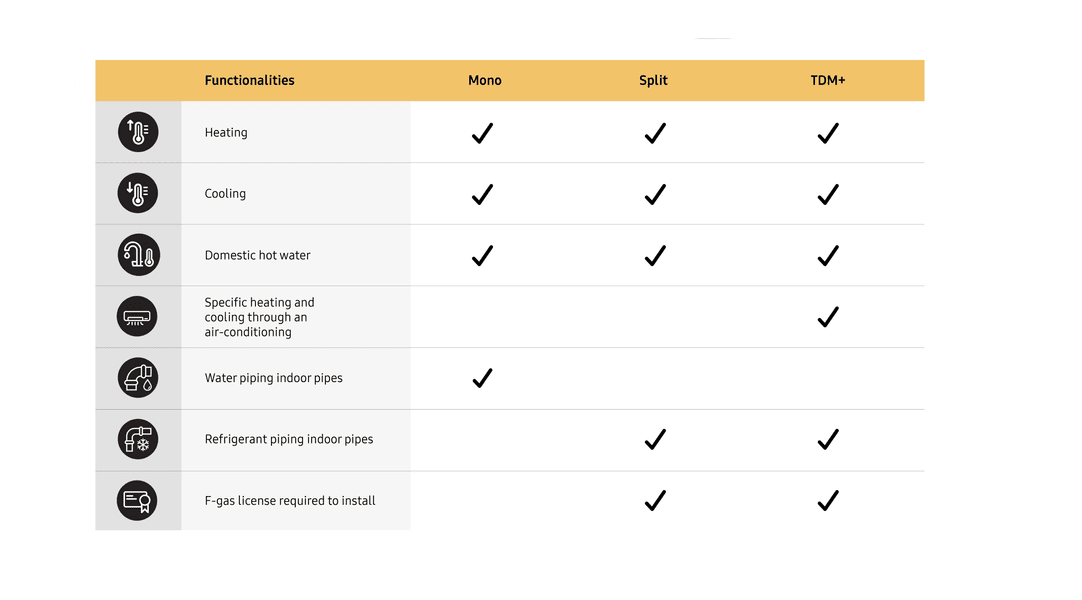This screenshot has height=600, width=1082.
Task: Select the TDM+ column header
Action: [828, 80]
